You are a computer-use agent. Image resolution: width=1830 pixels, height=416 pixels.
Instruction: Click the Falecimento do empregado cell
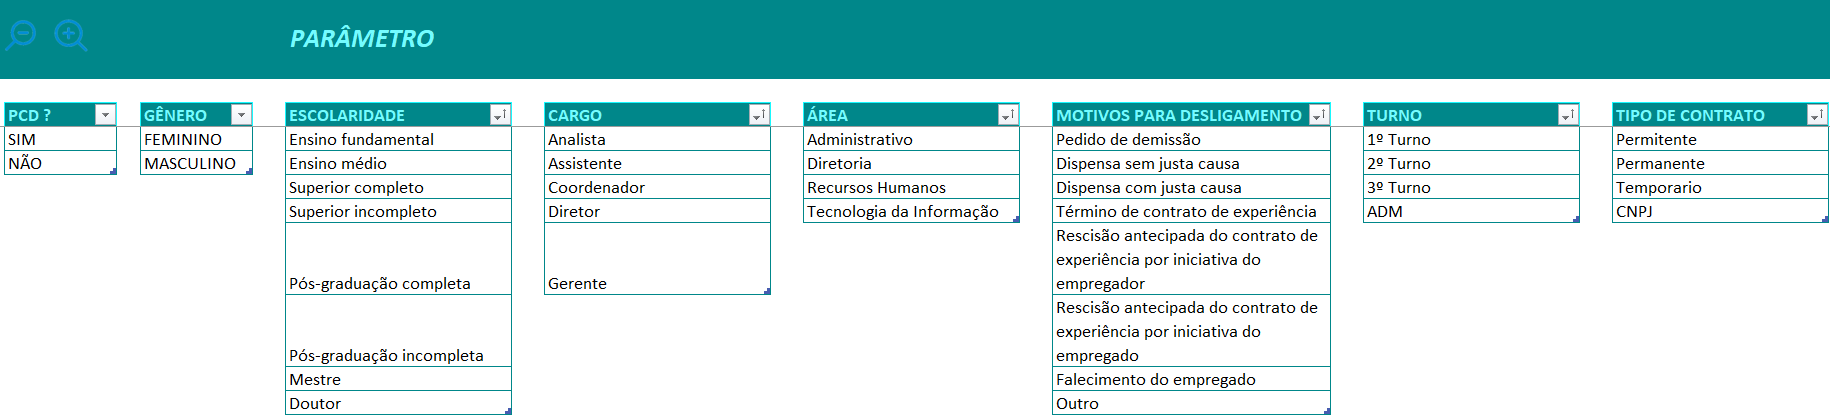(x=1190, y=379)
